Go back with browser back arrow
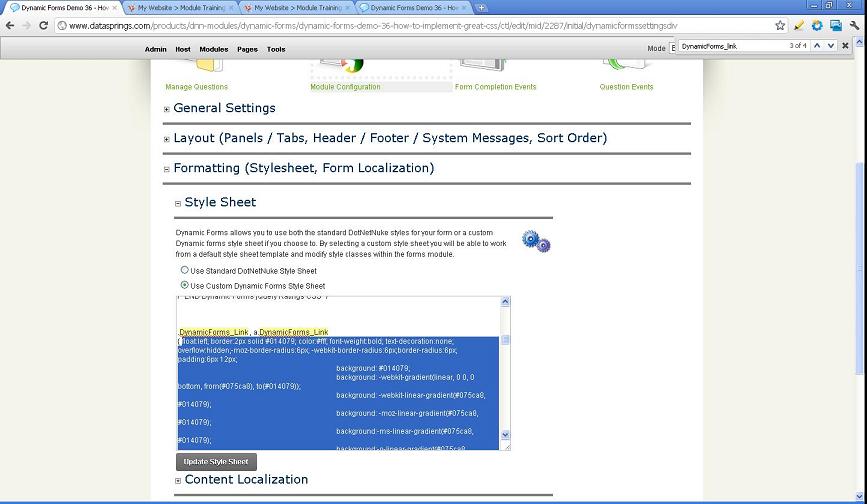The height and width of the screenshot is (504, 867). 9,25
